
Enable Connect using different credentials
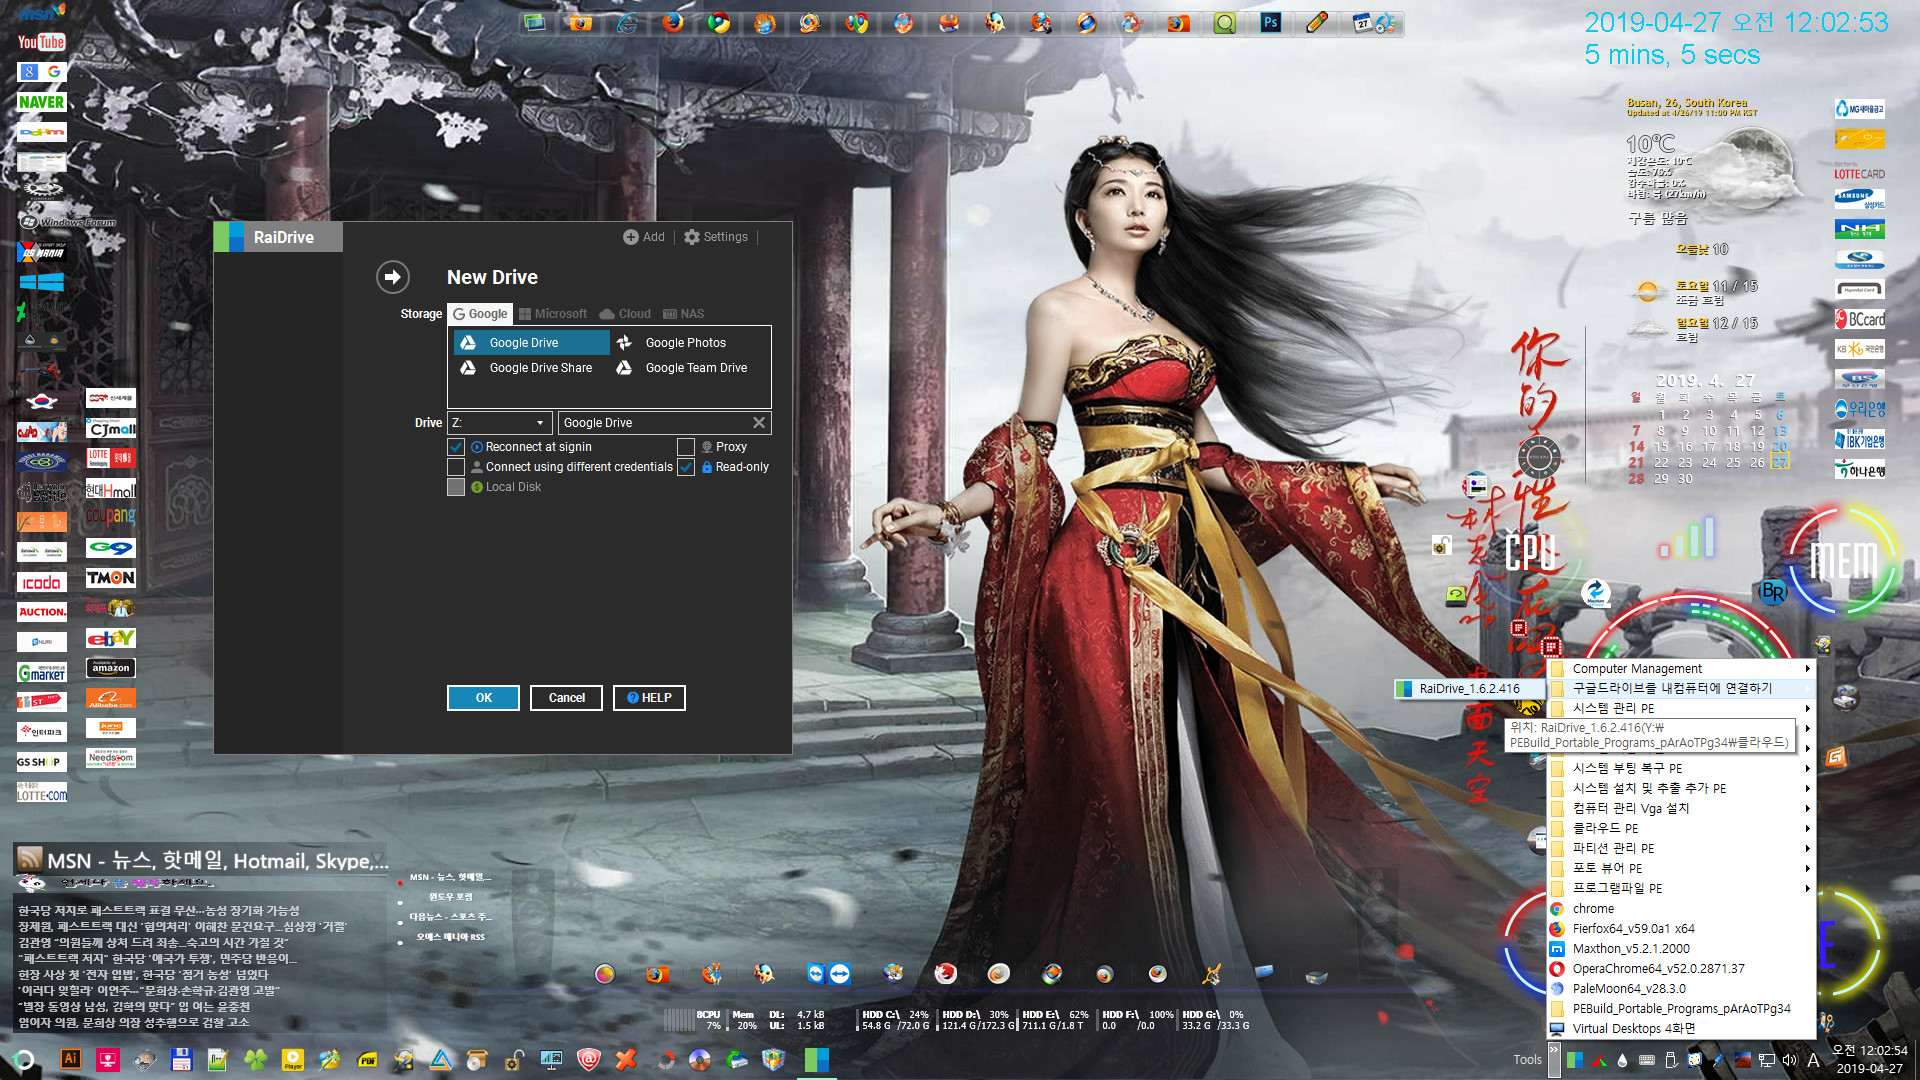click(x=456, y=467)
